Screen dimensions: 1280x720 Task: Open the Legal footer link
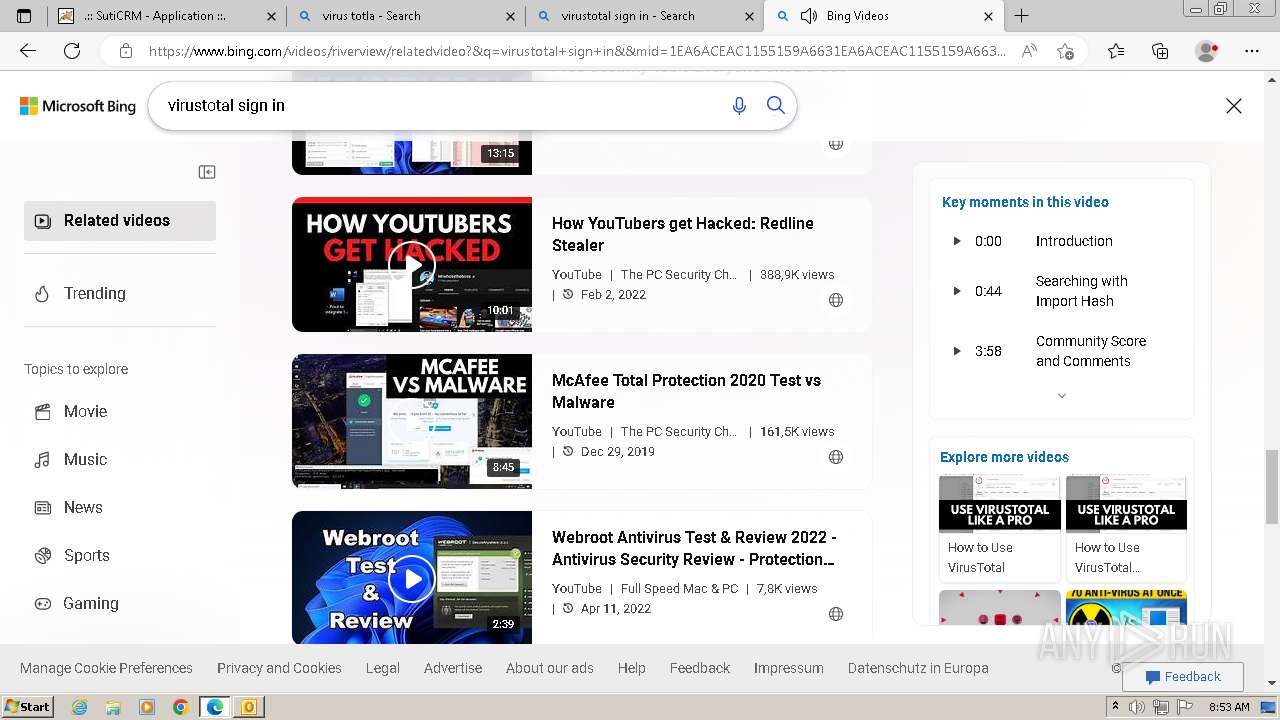coord(383,668)
